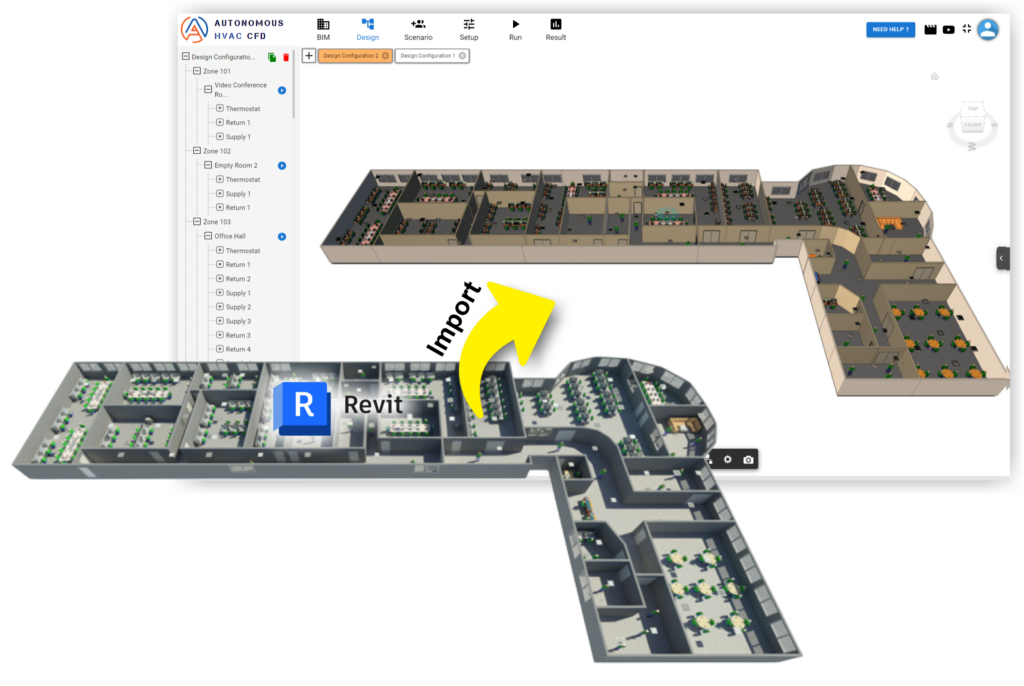
Task: Collapse the Zone 101 tree node
Action: click(x=197, y=72)
